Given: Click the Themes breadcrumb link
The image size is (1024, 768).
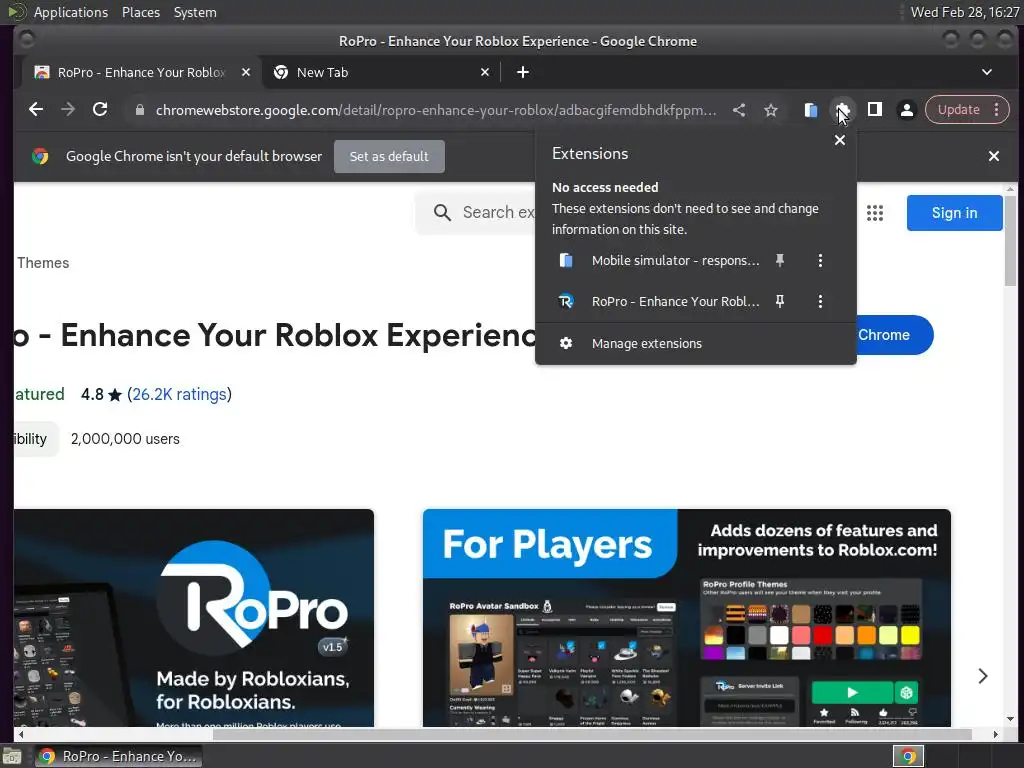Looking at the screenshot, I should point(43,263).
